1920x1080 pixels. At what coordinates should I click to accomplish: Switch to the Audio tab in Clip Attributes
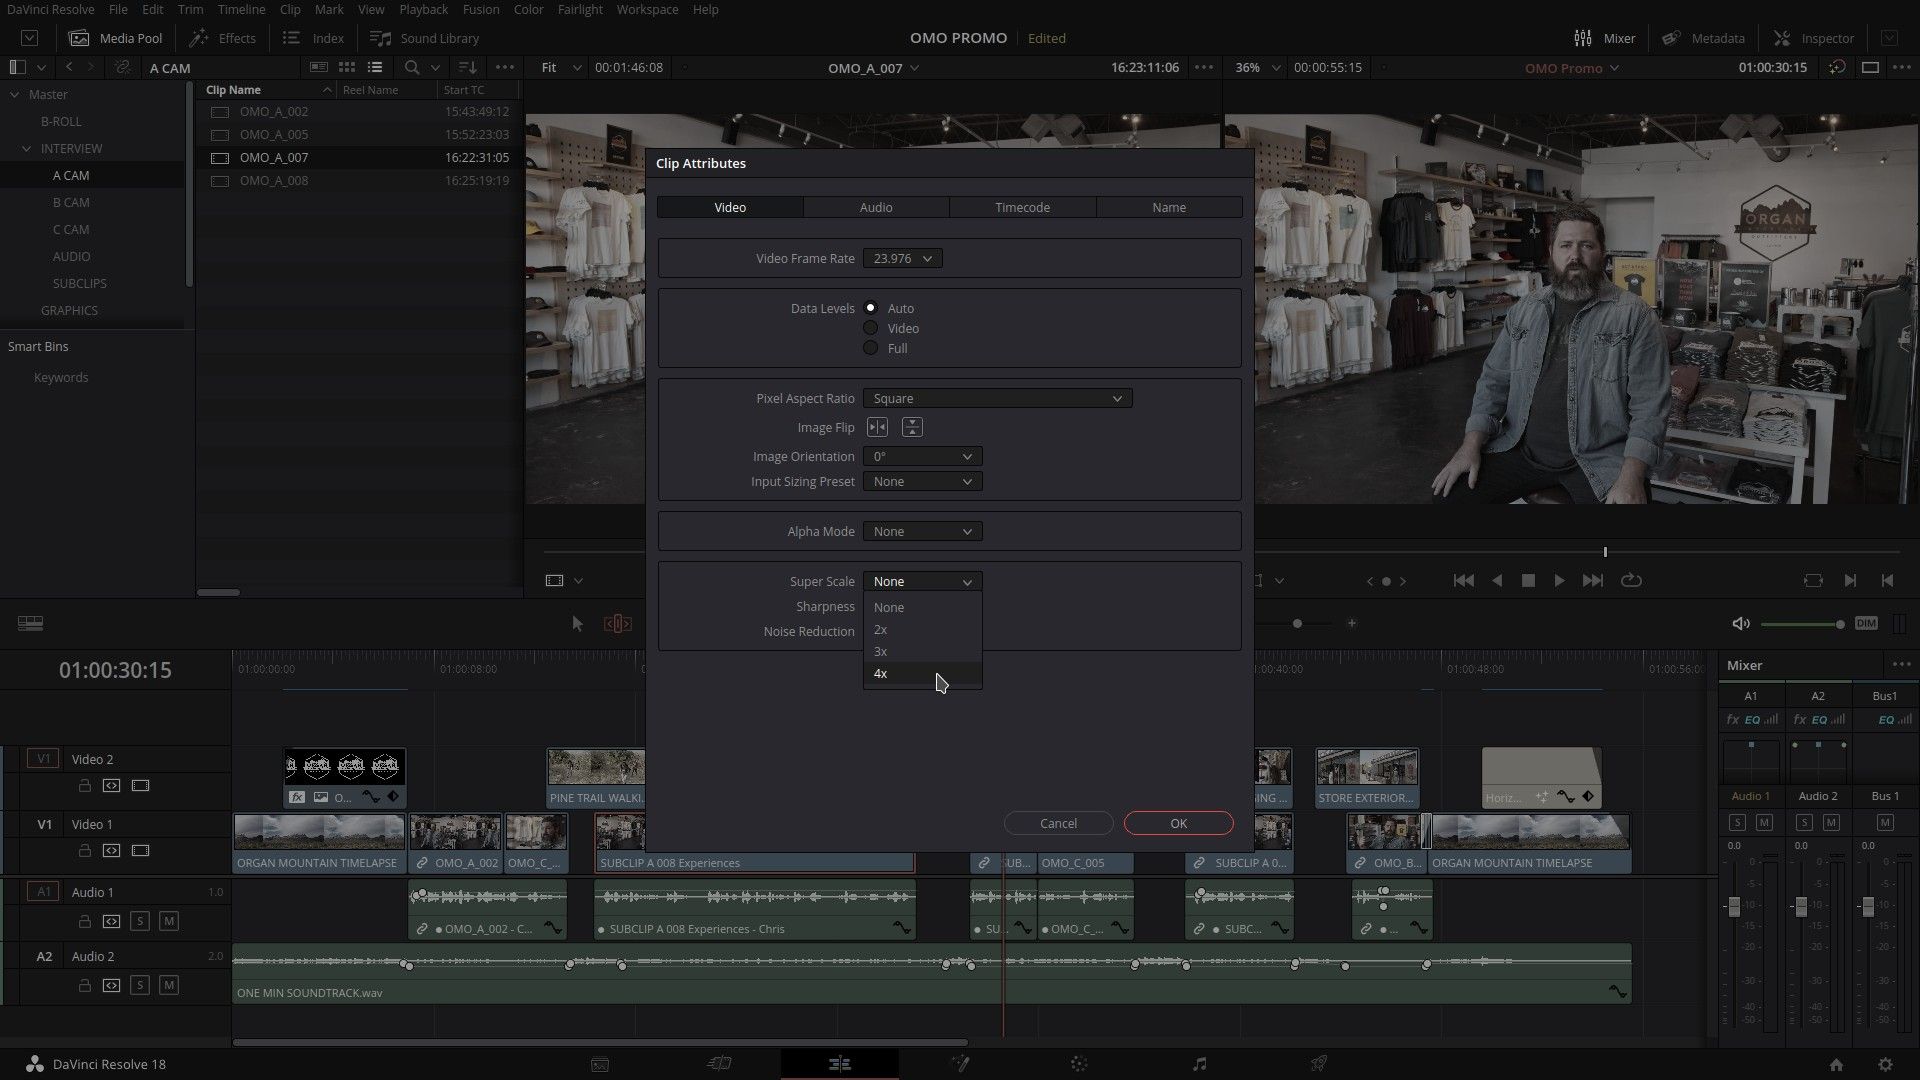[875, 207]
